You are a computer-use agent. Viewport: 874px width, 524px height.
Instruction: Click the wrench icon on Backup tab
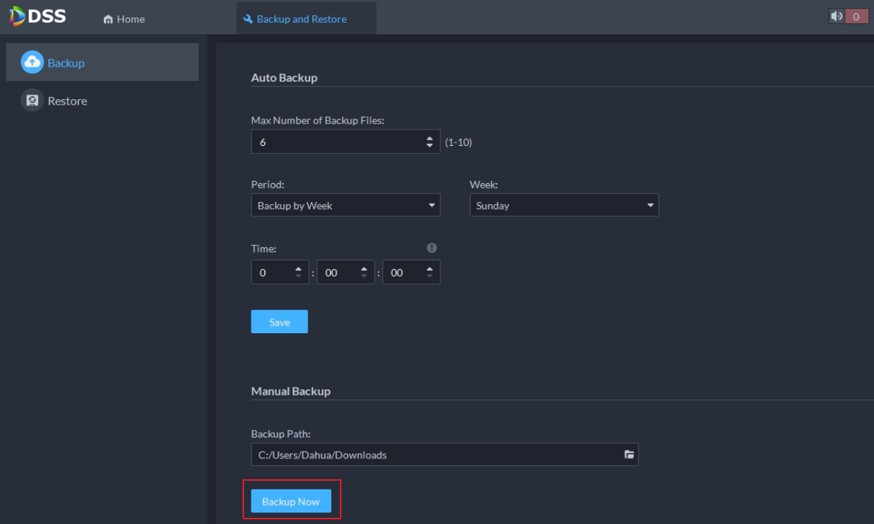(248, 19)
